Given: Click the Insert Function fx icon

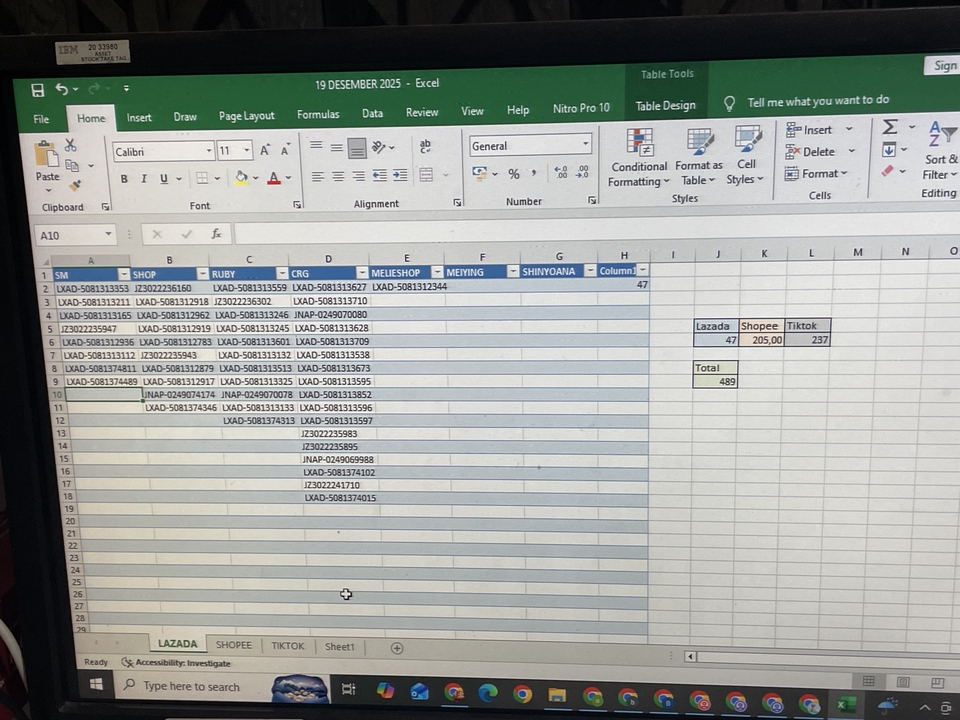Looking at the screenshot, I should [216, 234].
